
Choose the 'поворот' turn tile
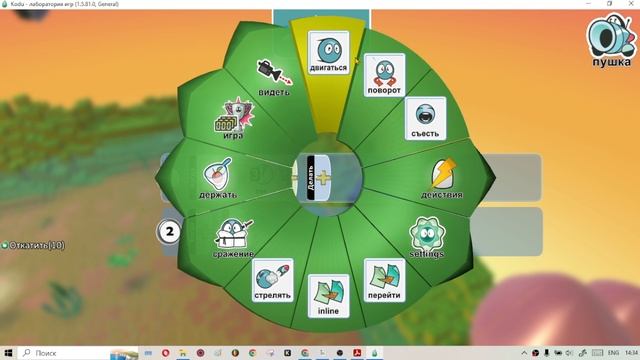click(x=384, y=75)
